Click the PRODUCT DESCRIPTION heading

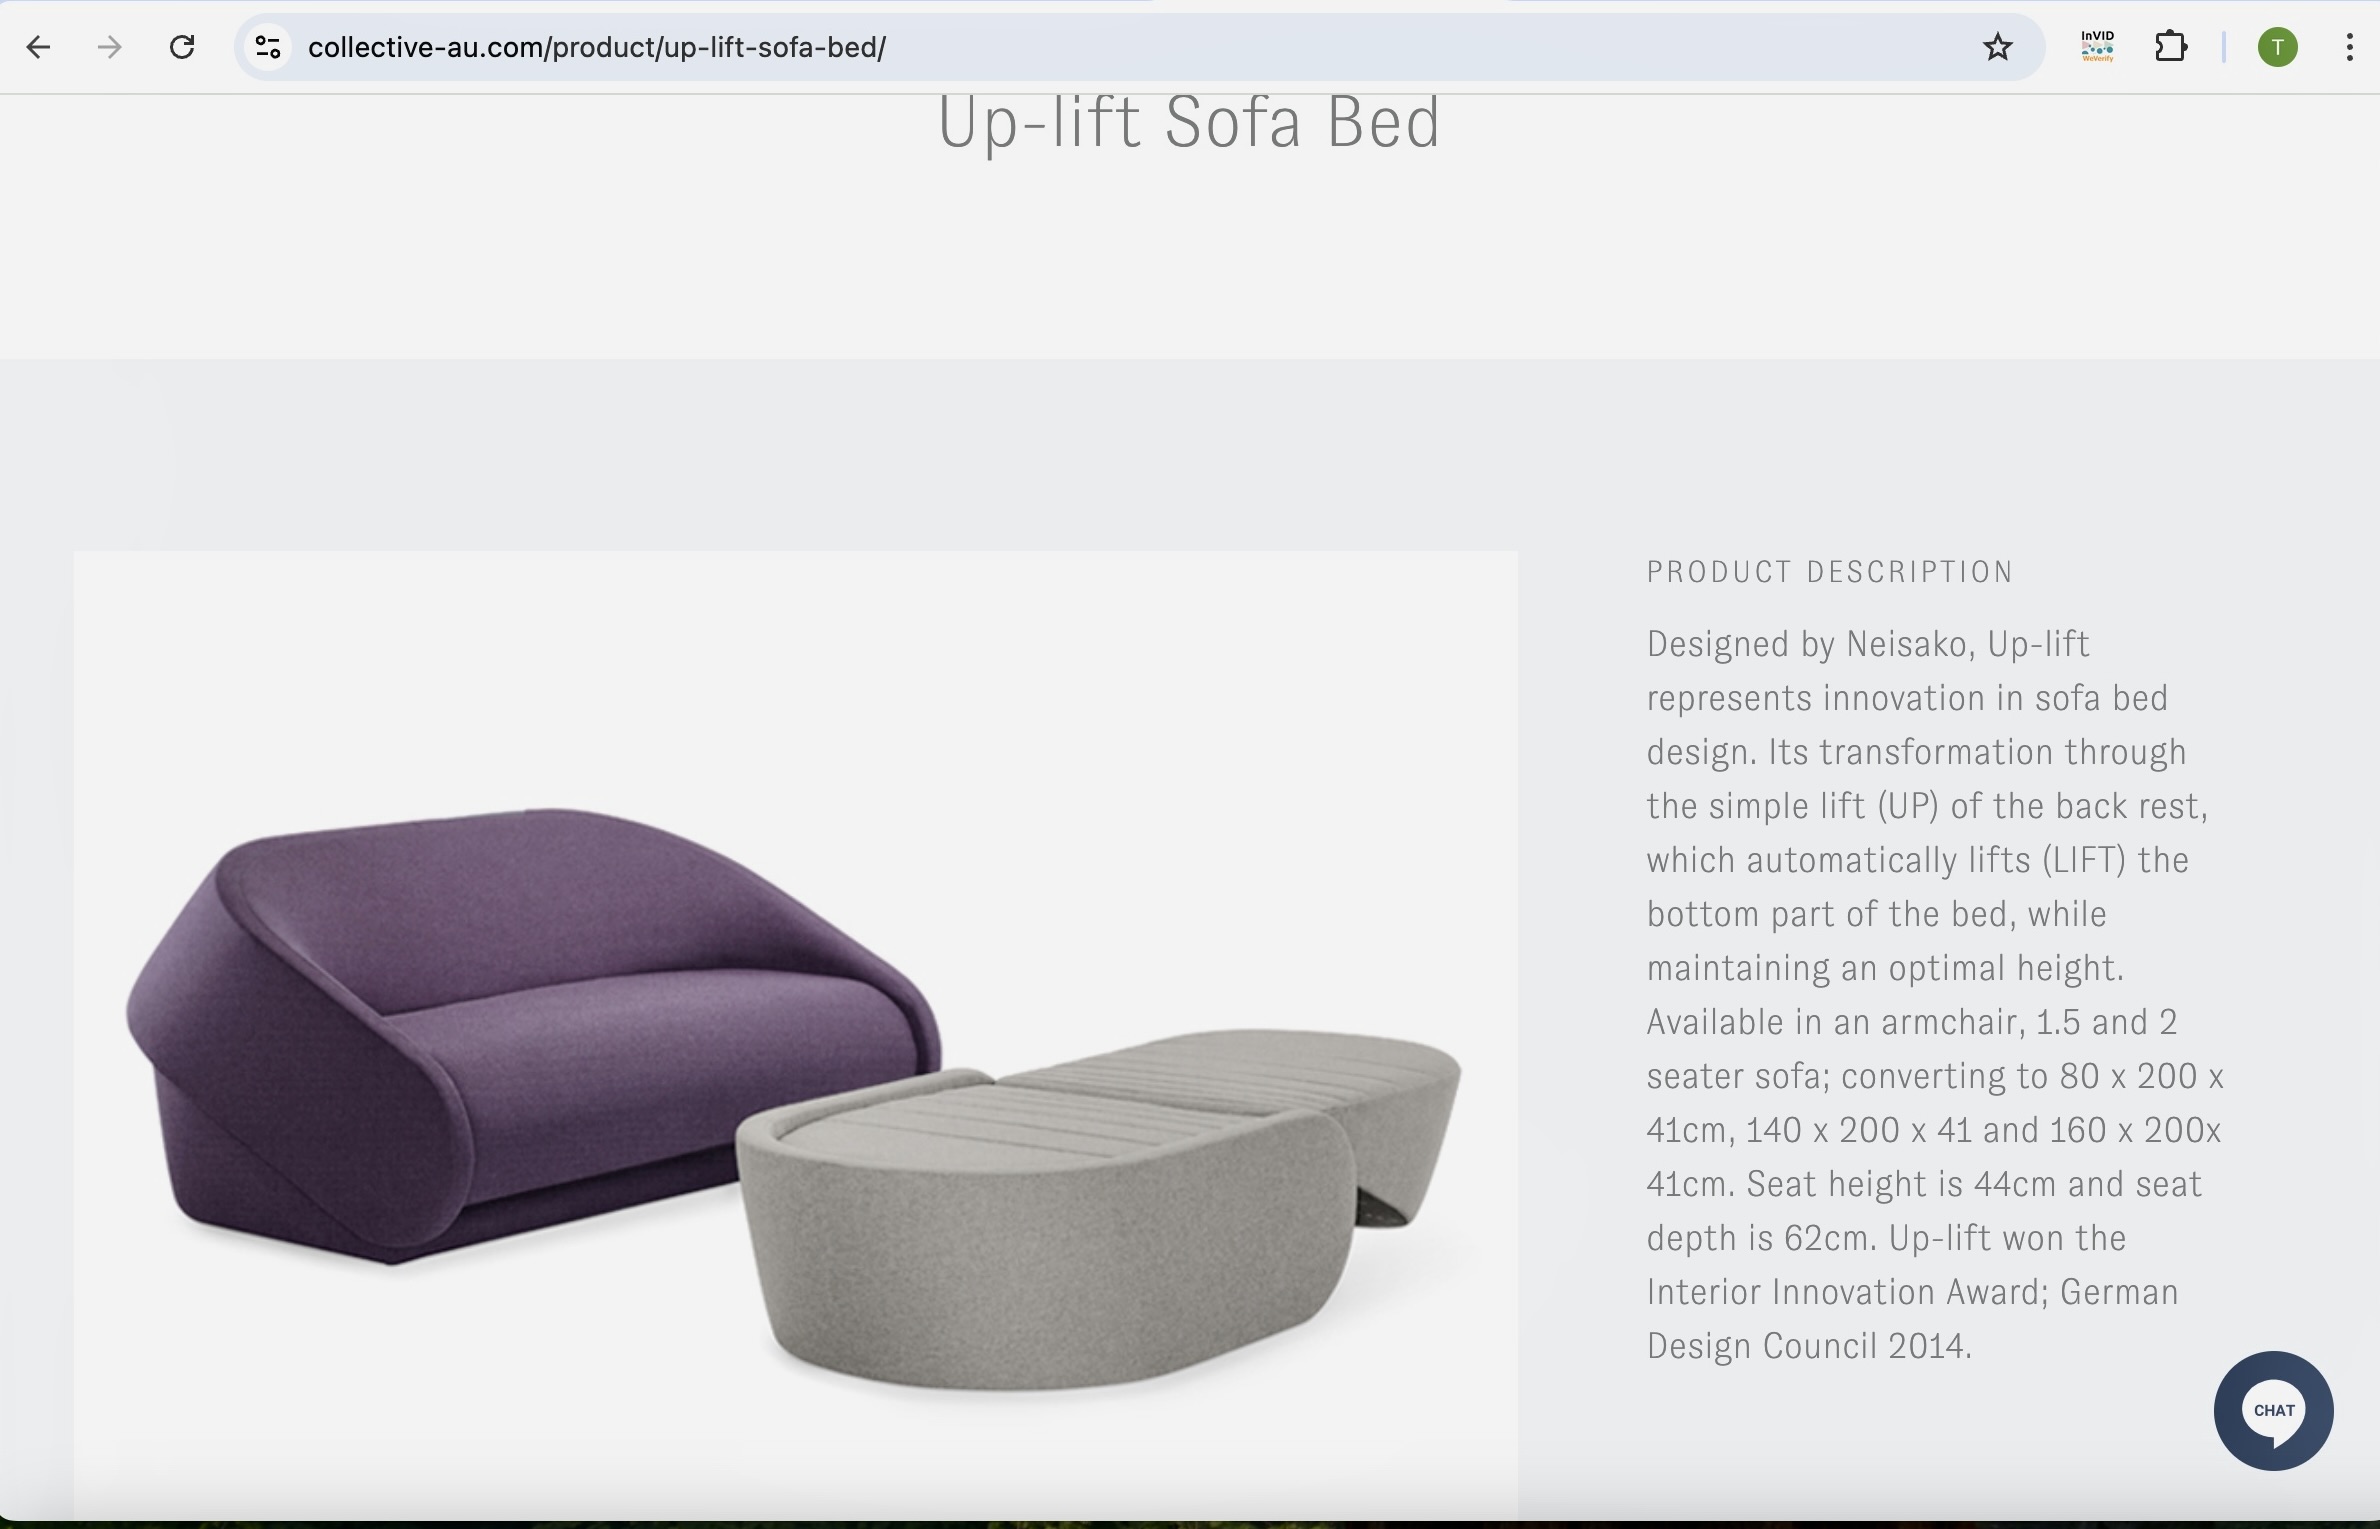tap(1829, 572)
